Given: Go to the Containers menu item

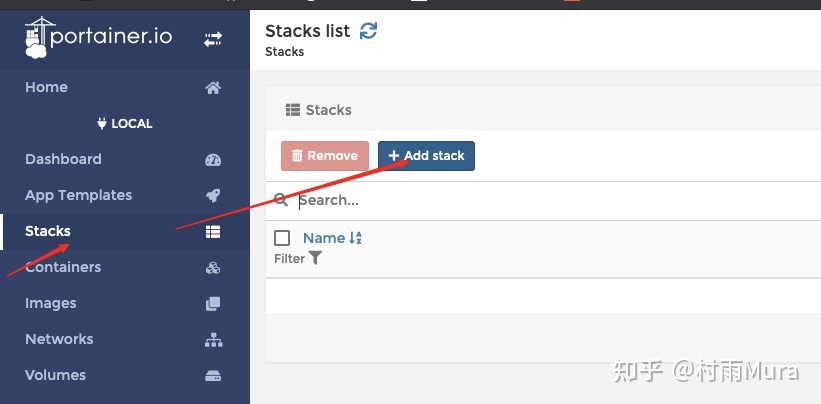Looking at the screenshot, I should coord(63,267).
